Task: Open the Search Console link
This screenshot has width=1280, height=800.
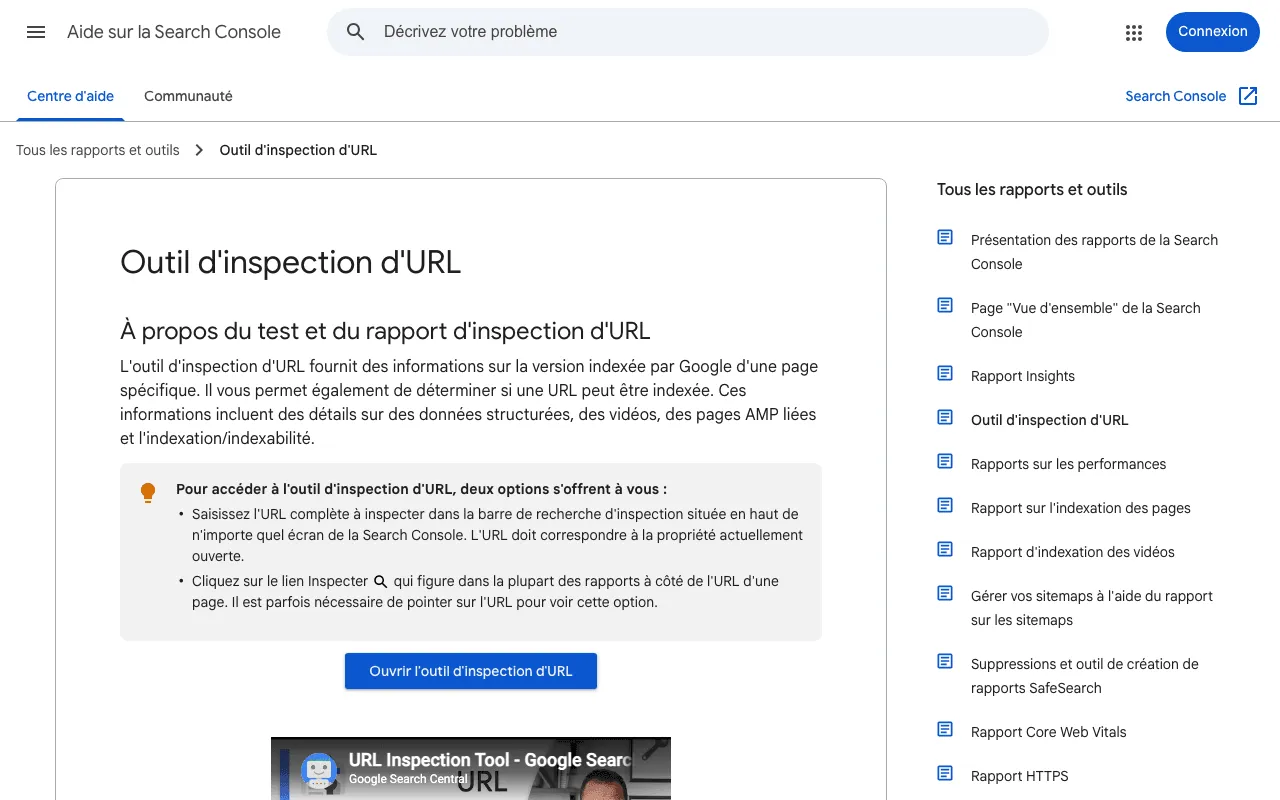Action: pyautogui.click(x=1175, y=96)
